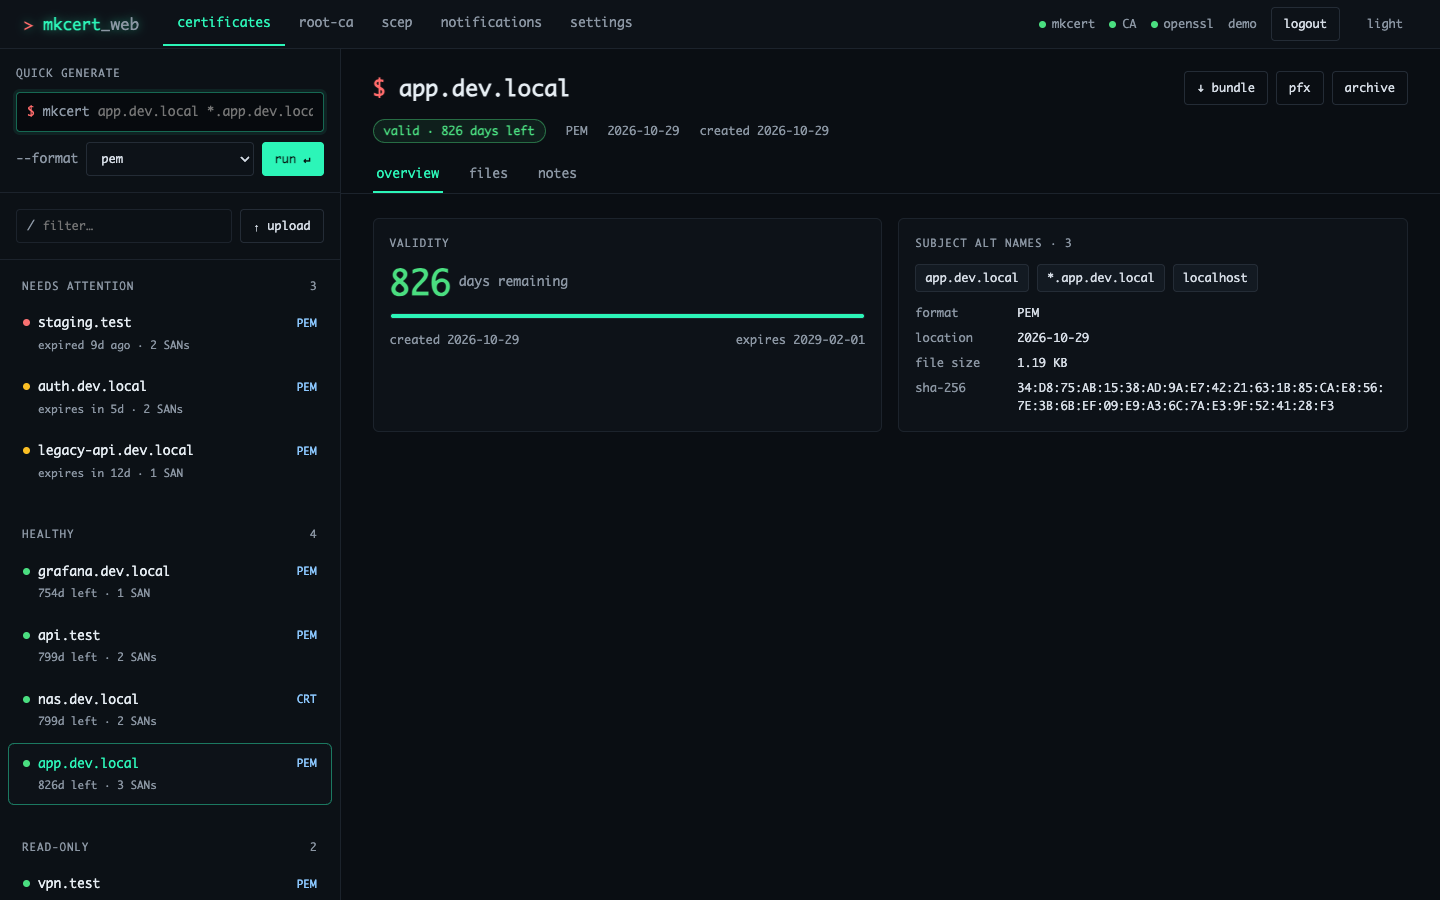Click the logout button
1440x900 pixels.
[1305, 24]
